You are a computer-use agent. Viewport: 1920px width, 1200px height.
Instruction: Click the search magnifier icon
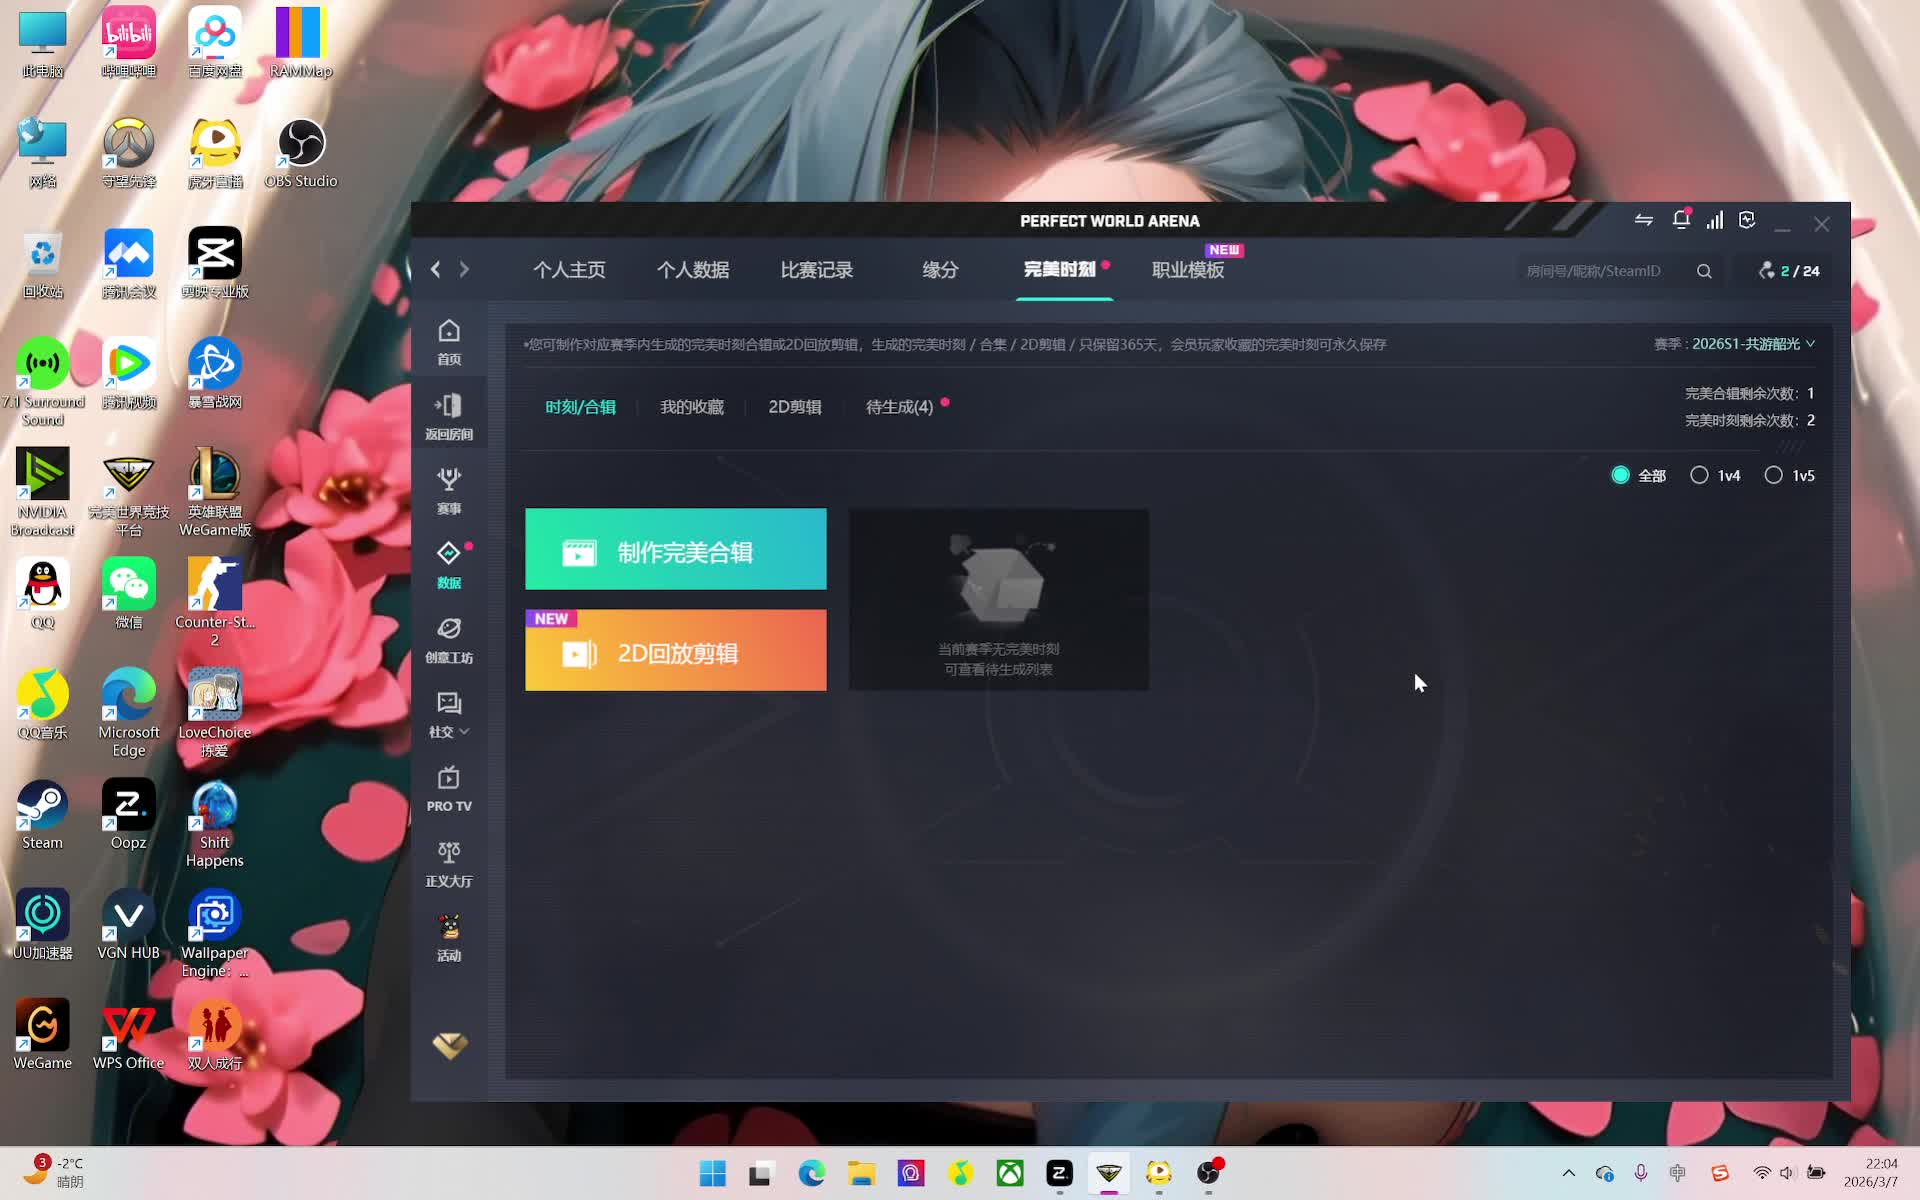pyautogui.click(x=1704, y=271)
